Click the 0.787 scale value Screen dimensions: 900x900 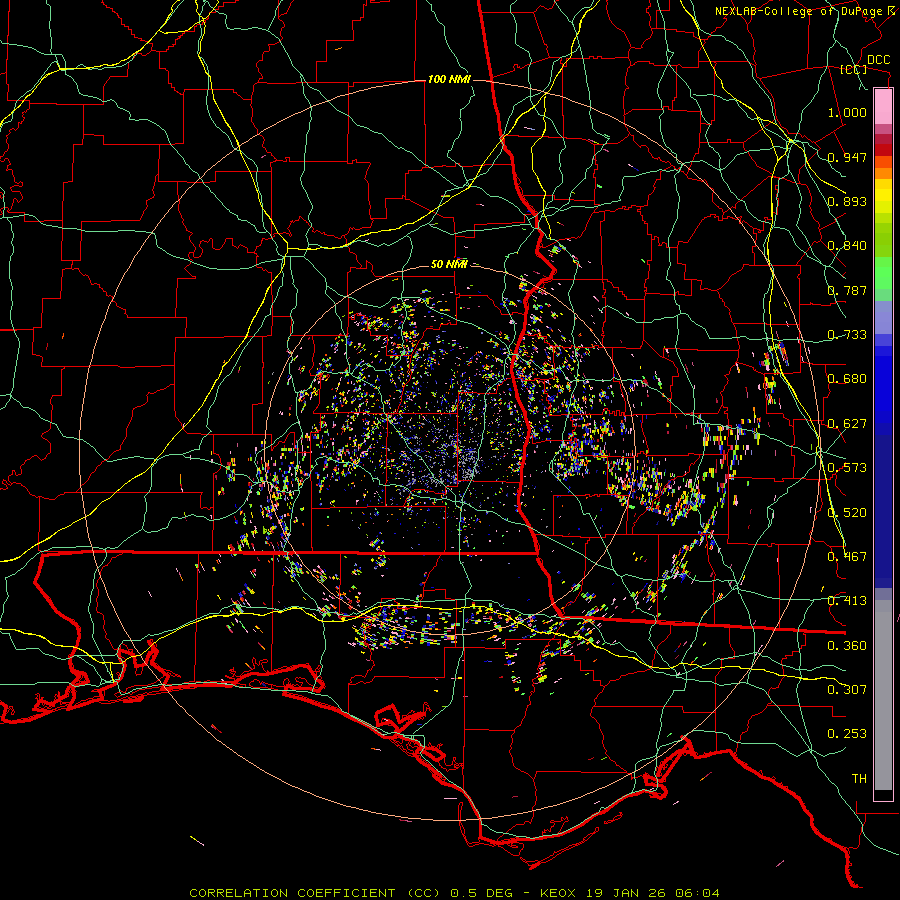(847, 290)
